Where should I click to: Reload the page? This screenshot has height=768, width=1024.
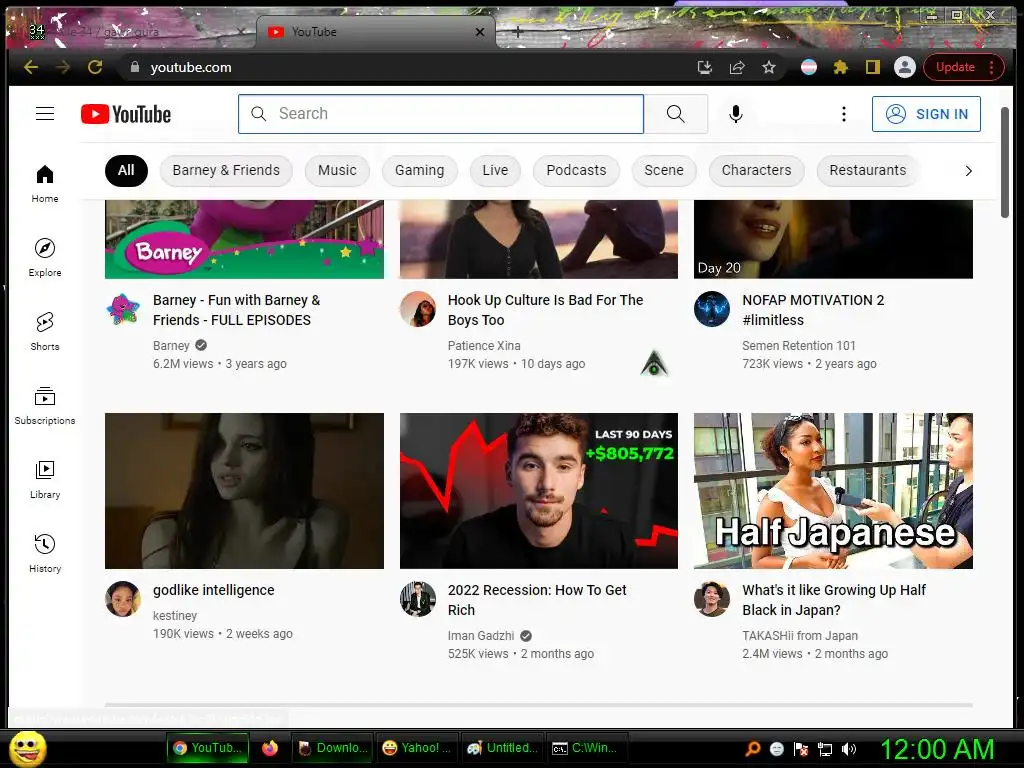click(95, 67)
